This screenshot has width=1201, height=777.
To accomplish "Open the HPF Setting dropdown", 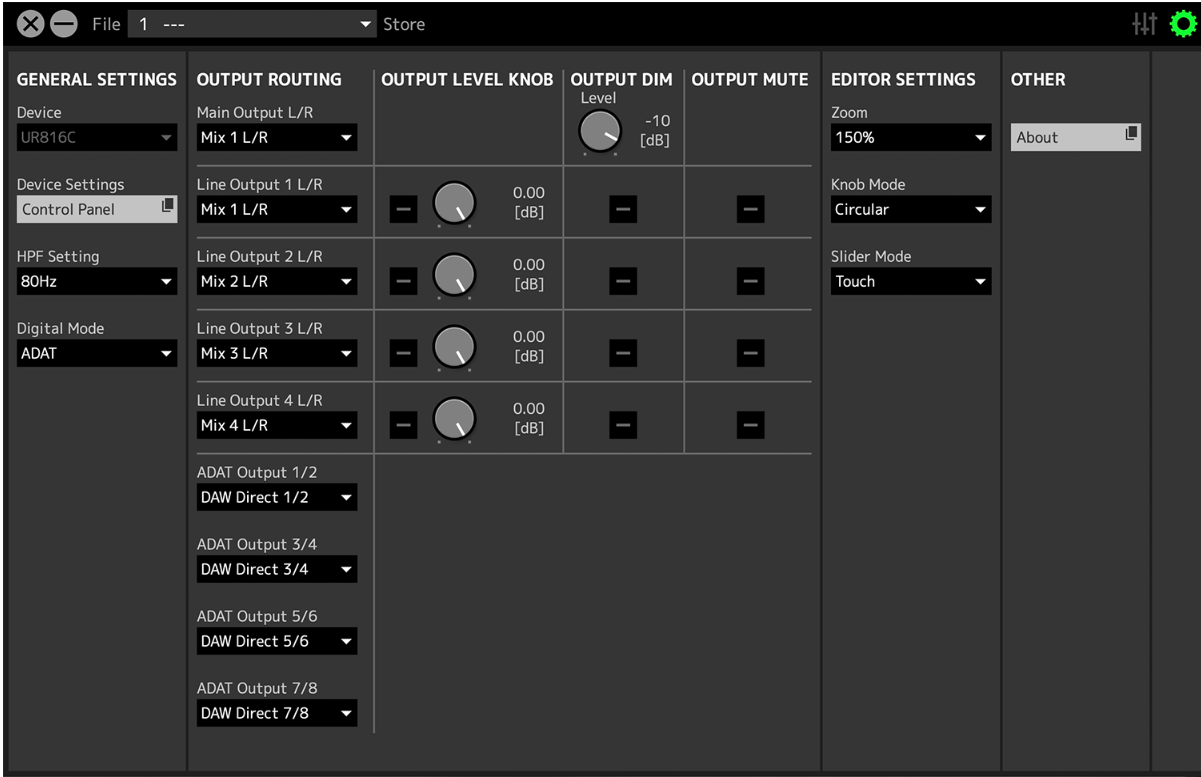I will pos(96,282).
